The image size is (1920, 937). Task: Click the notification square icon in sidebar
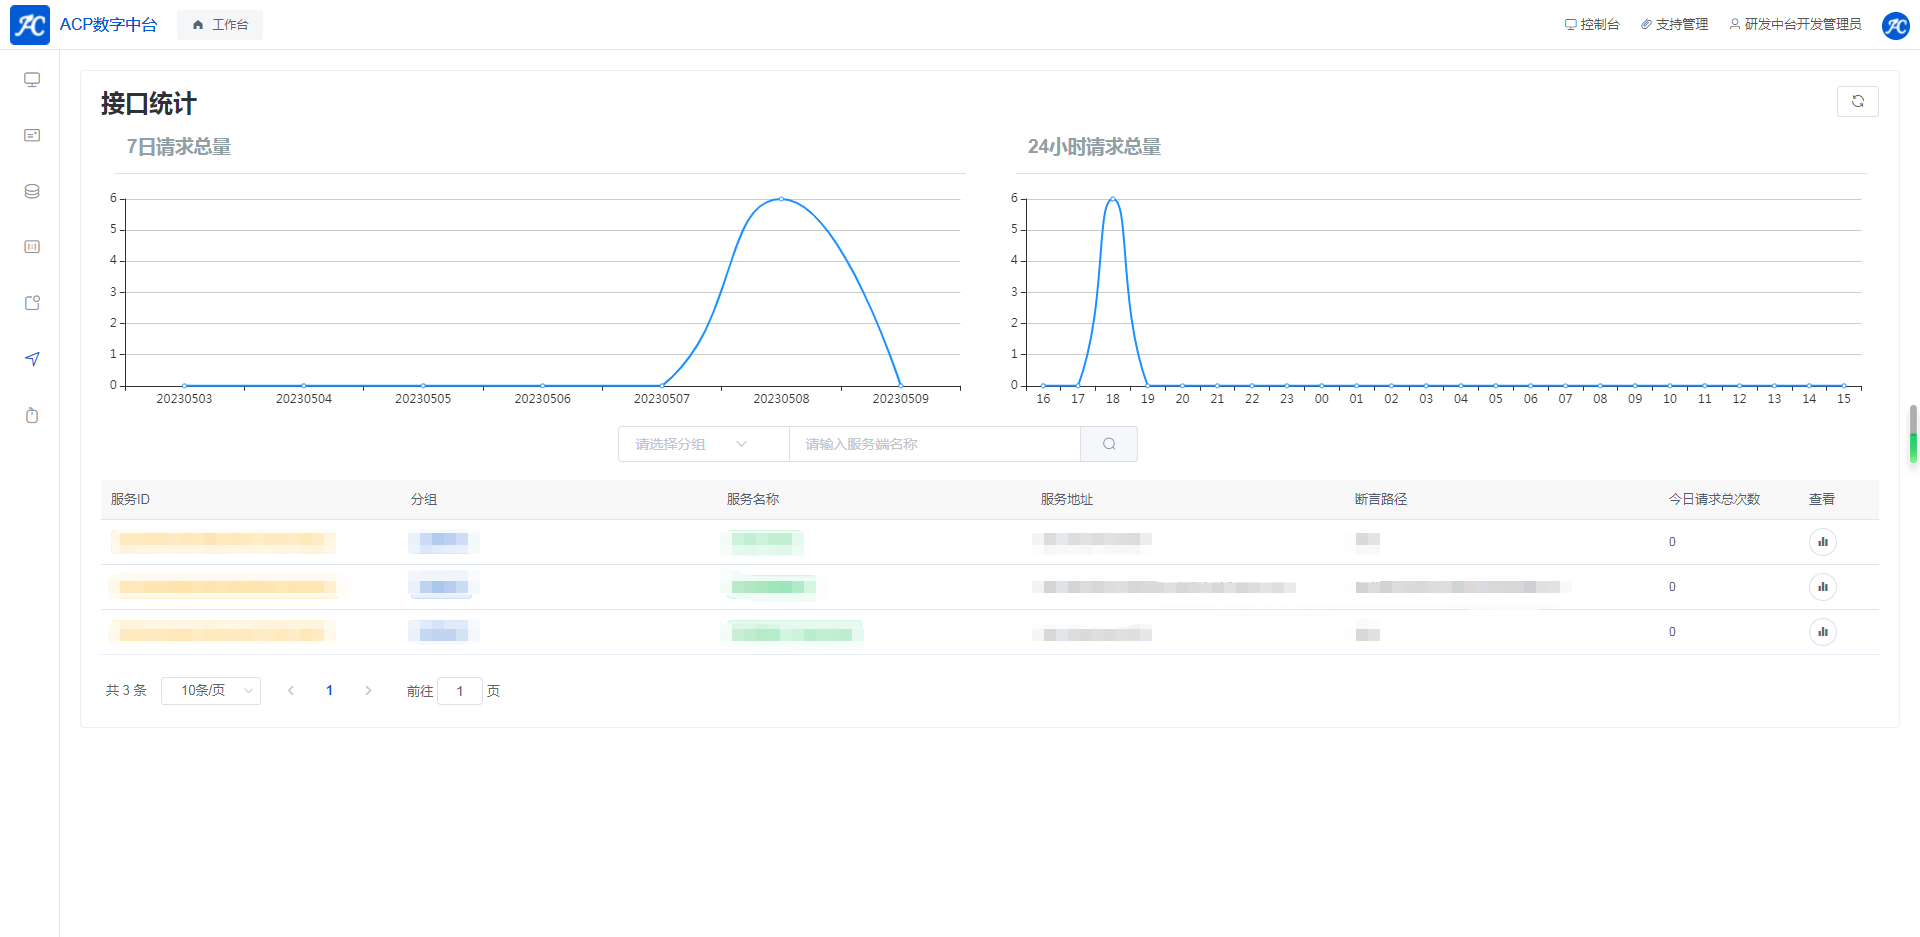(x=32, y=303)
